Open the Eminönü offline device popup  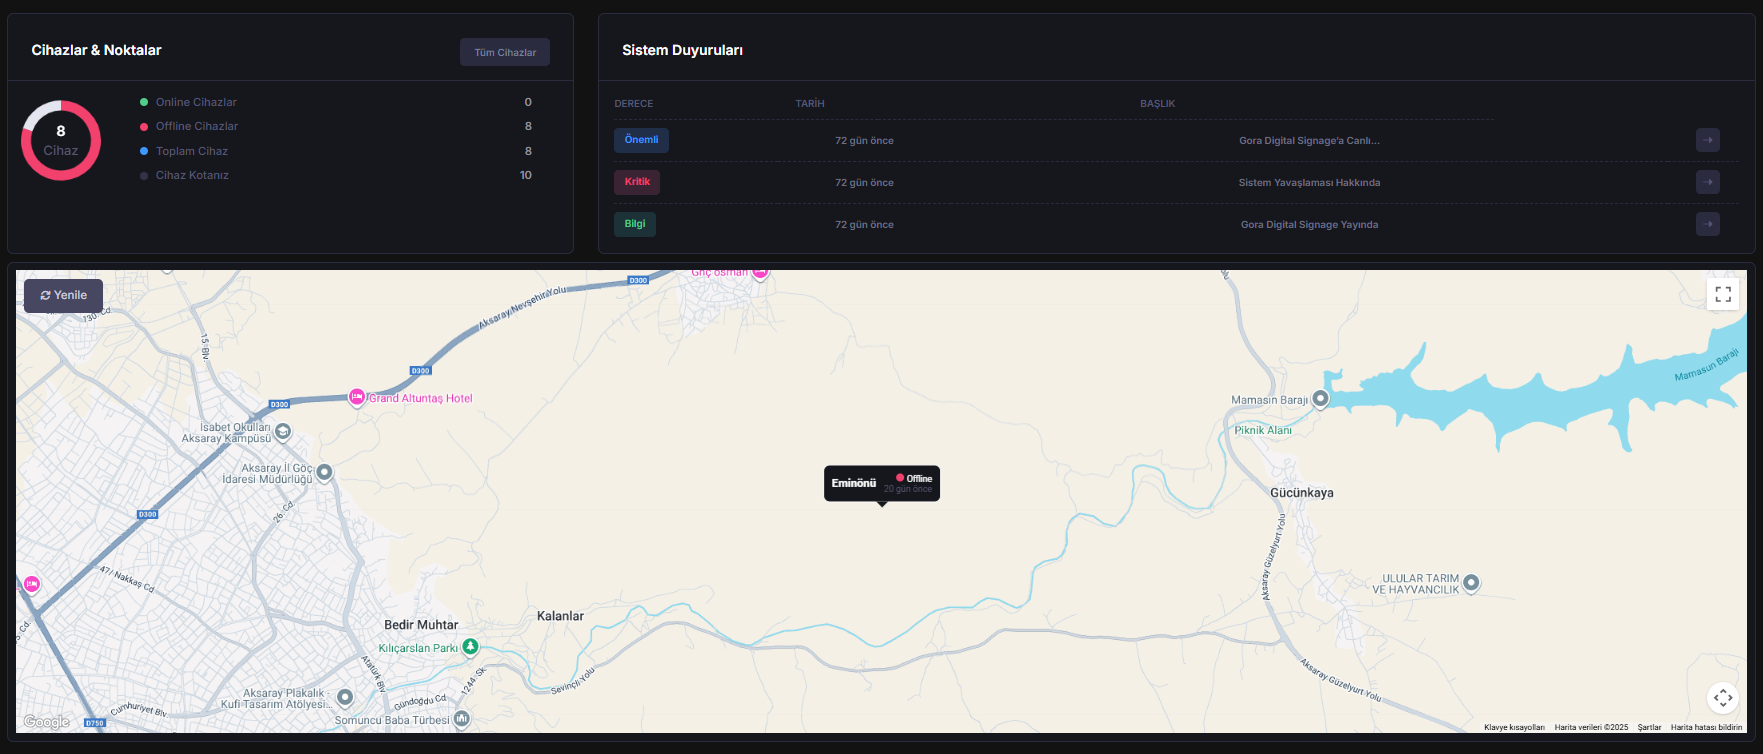(881, 483)
